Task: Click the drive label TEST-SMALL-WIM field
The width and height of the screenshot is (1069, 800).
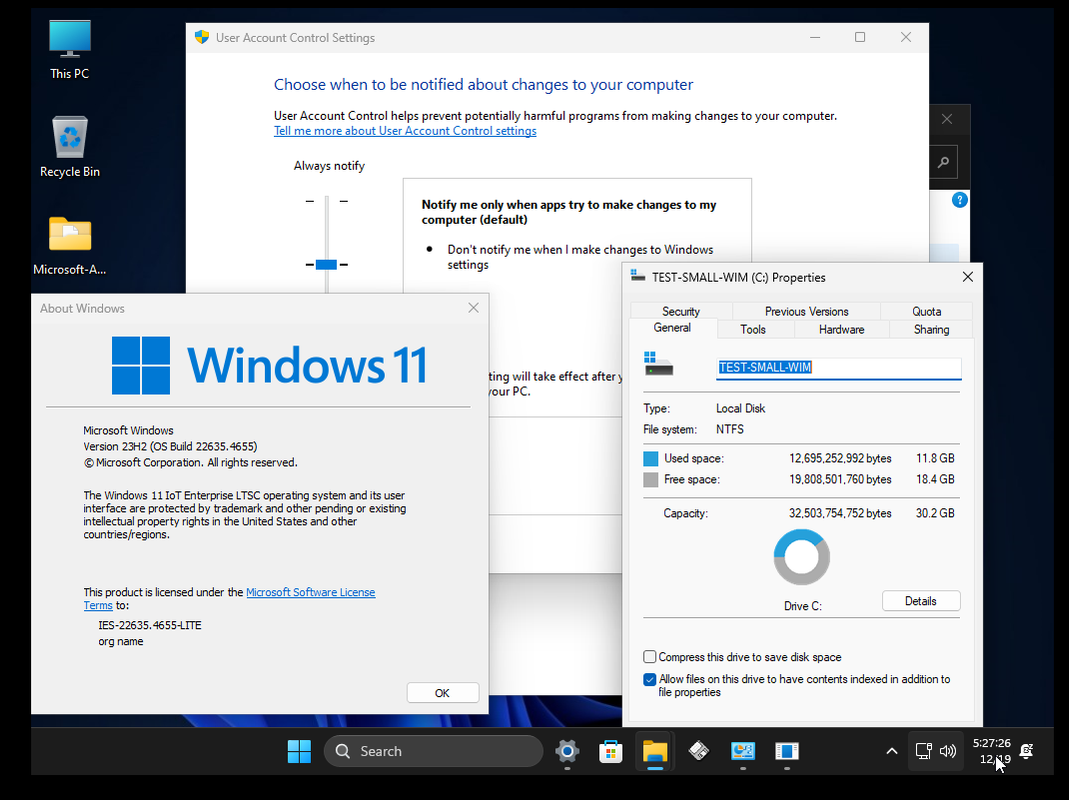Action: pyautogui.click(x=839, y=368)
